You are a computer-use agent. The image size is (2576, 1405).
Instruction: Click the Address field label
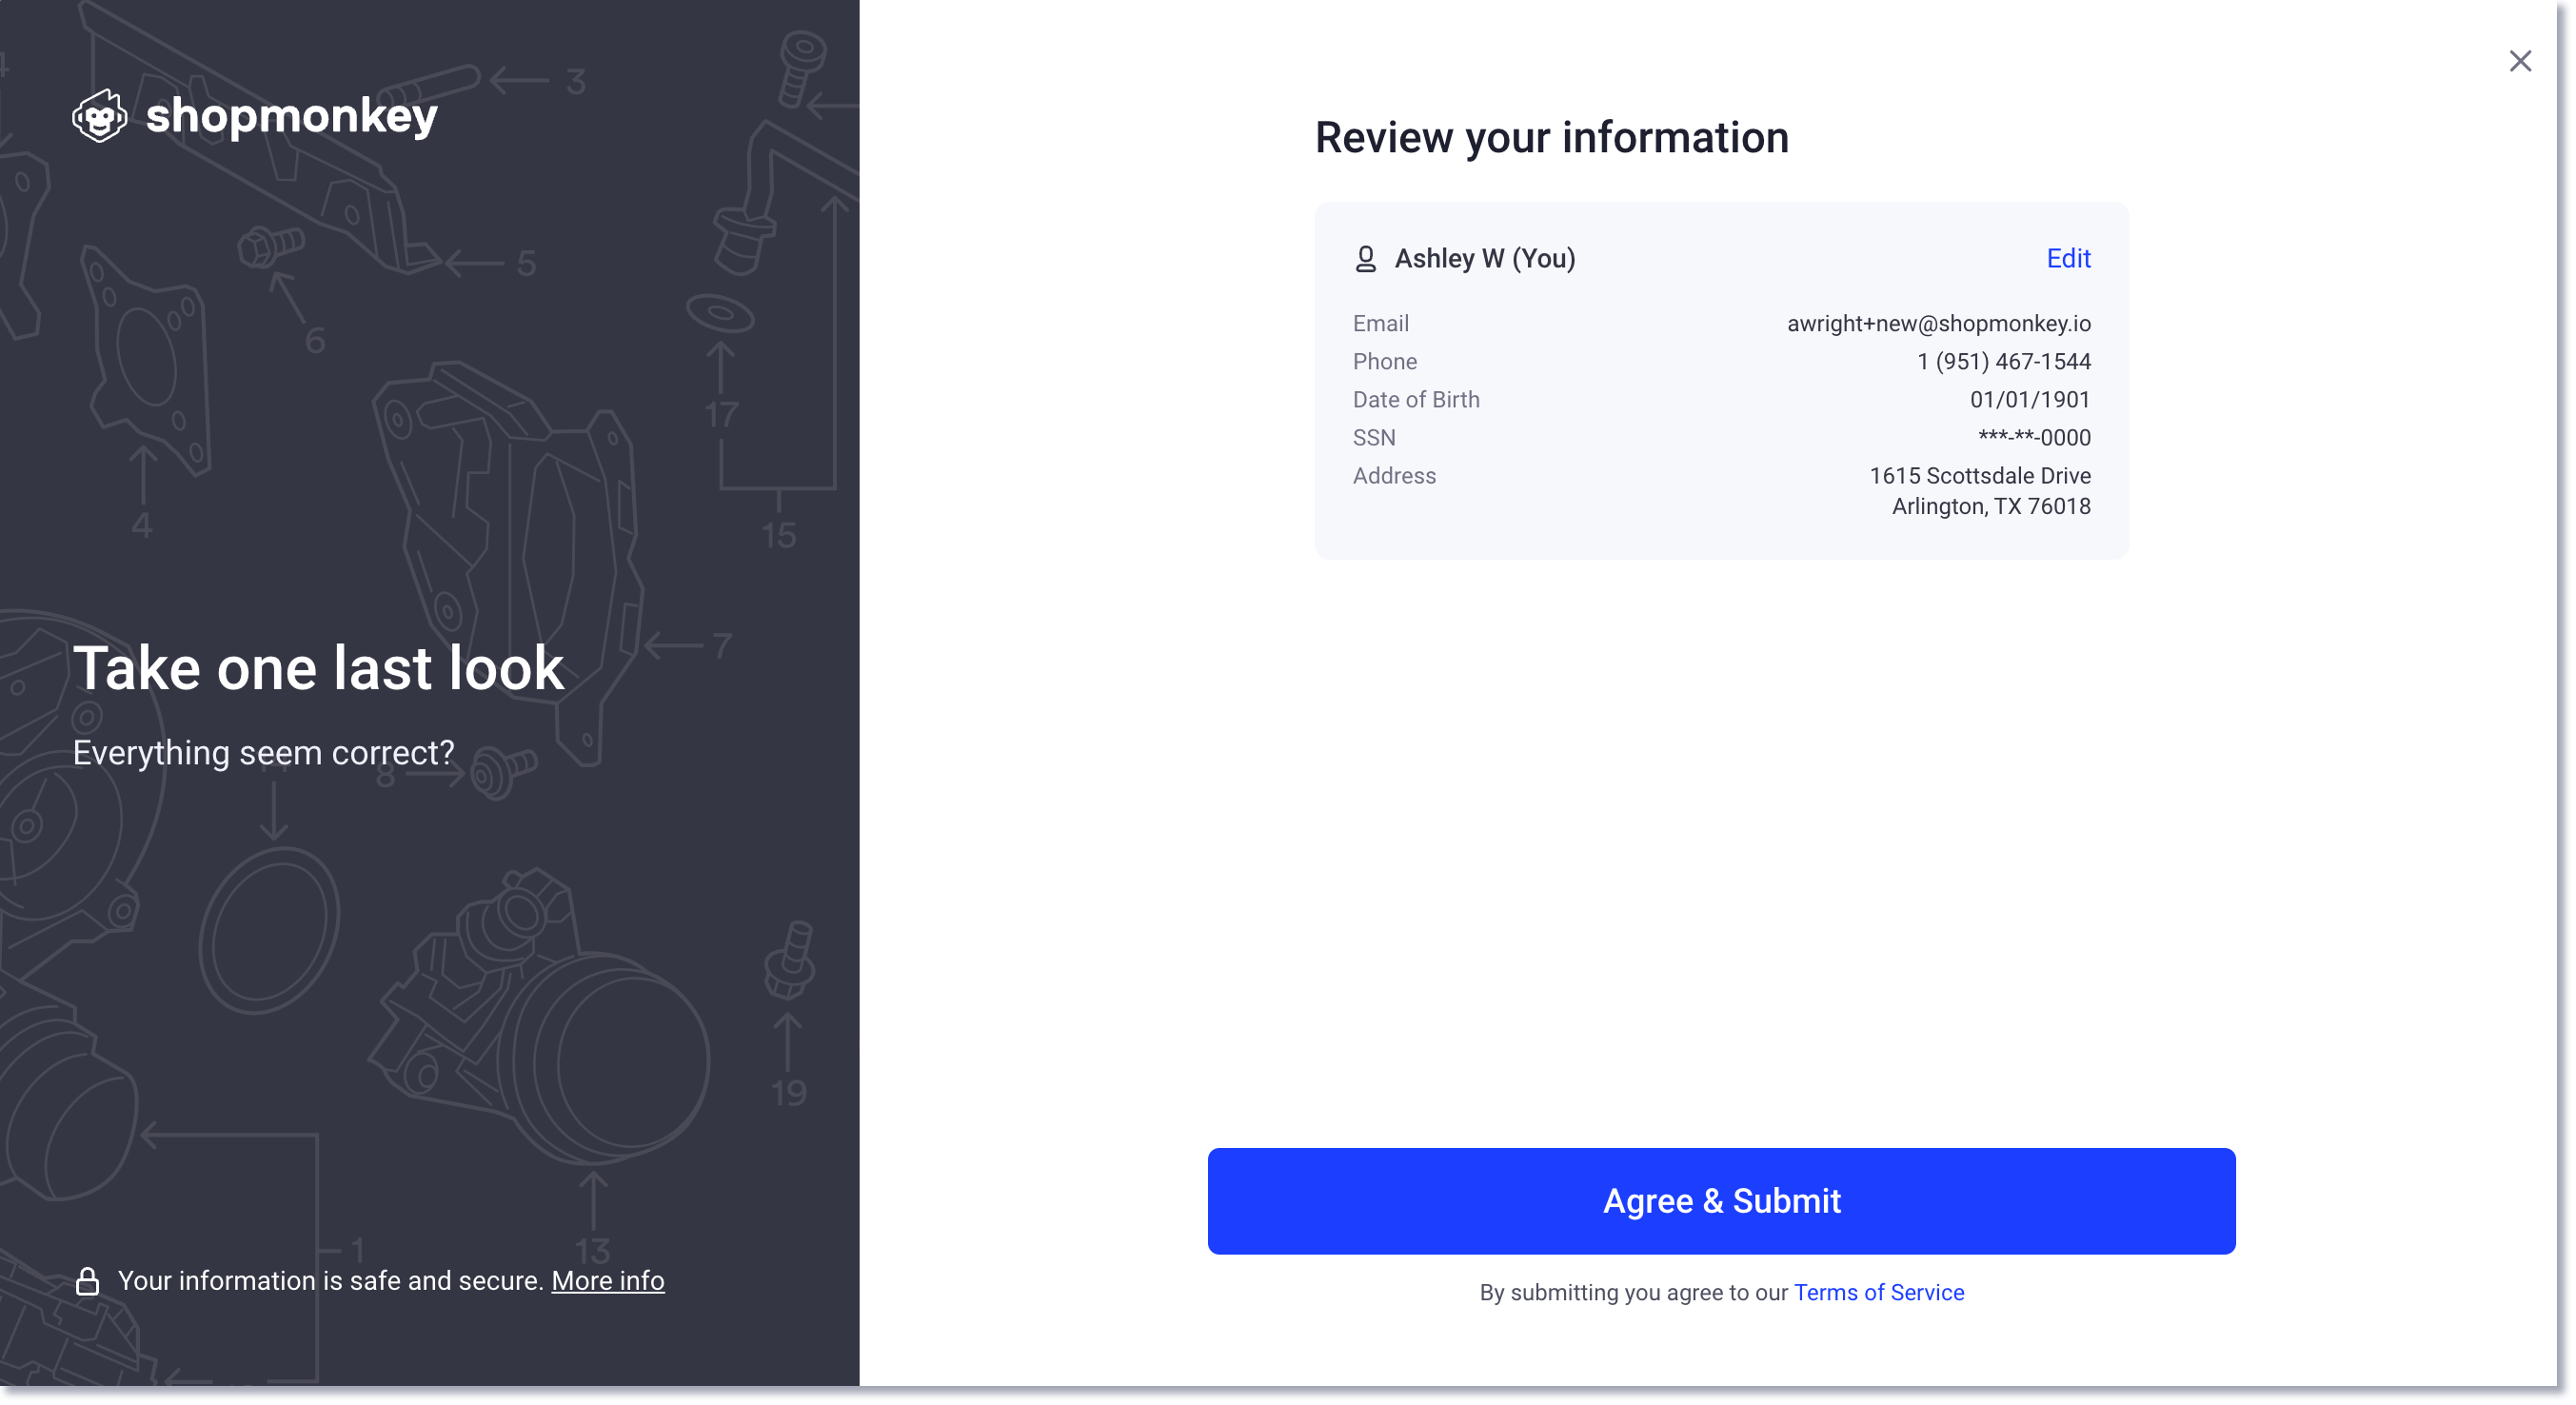click(x=1393, y=476)
